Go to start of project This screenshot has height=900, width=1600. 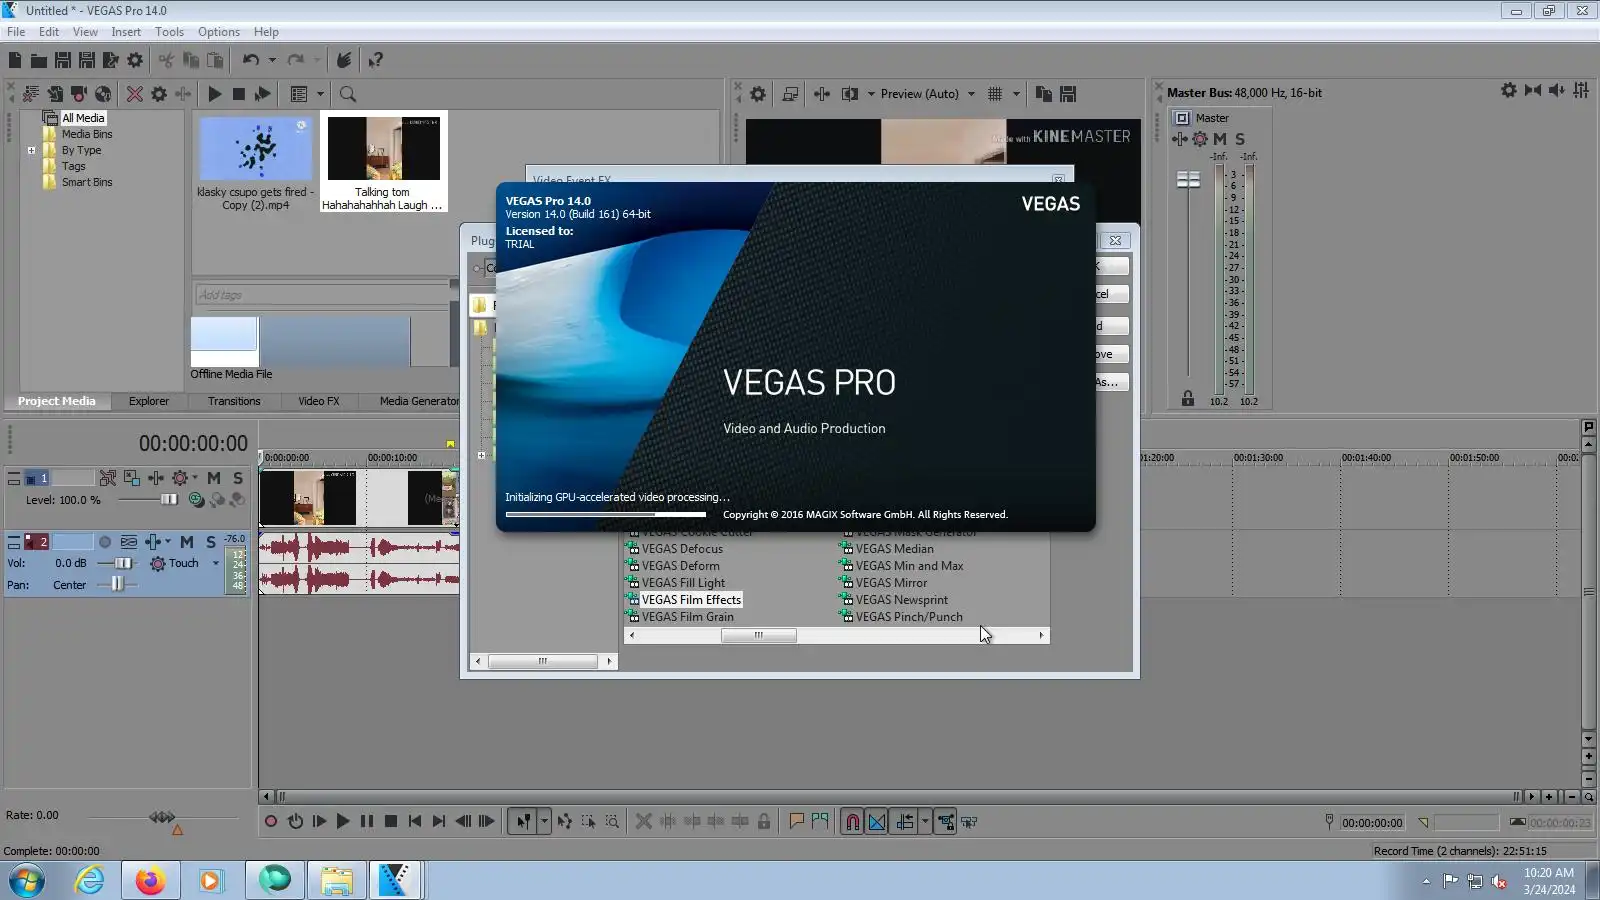tap(415, 822)
